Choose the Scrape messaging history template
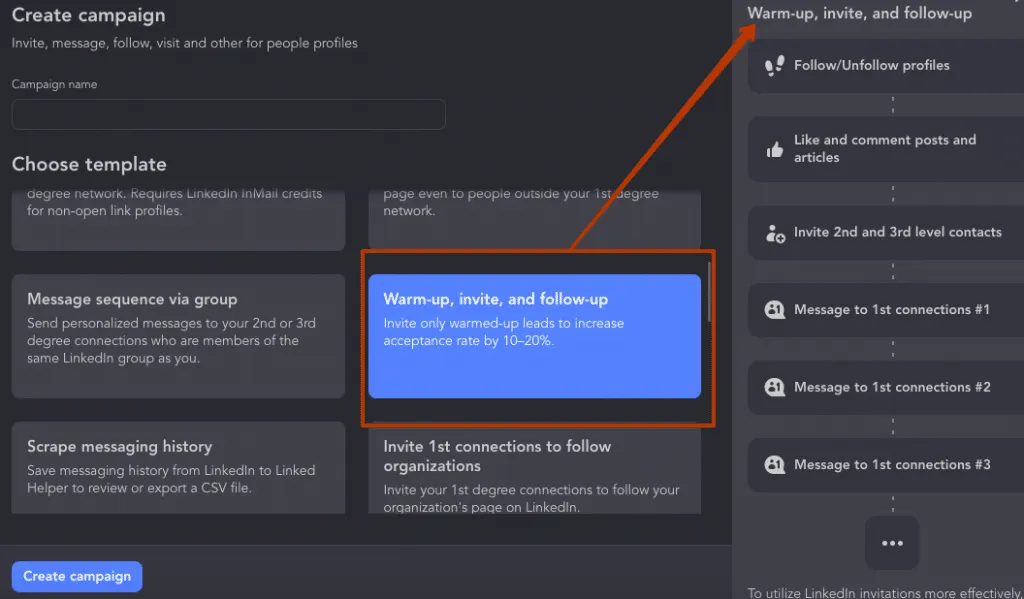This screenshot has height=599, width=1024. click(178, 468)
